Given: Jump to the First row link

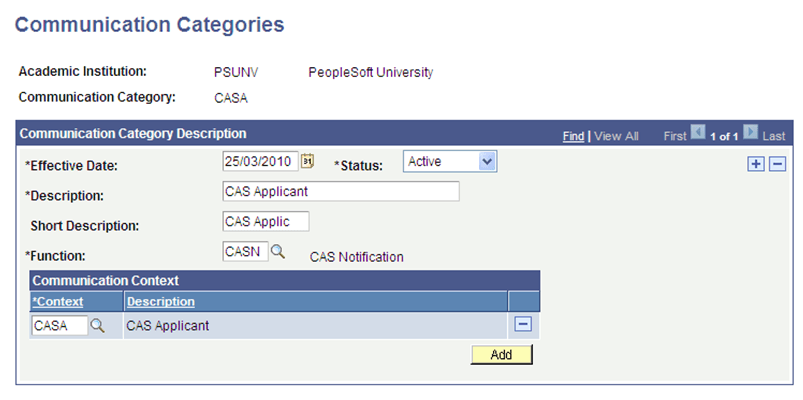Looking at the screenshot, I should tap(676, 135).
